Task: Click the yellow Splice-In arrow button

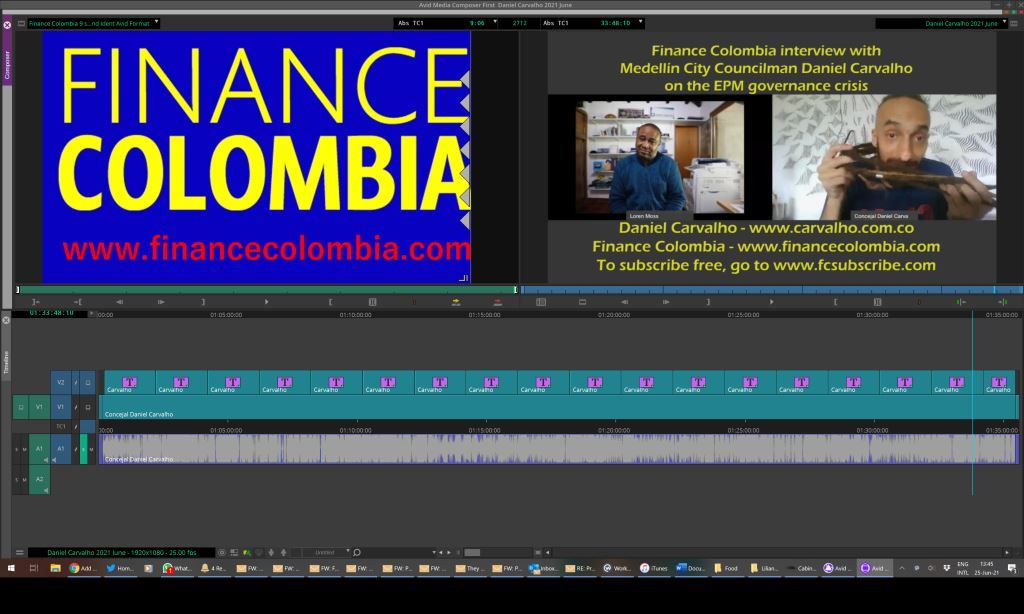Action: [x=456, y=302]
